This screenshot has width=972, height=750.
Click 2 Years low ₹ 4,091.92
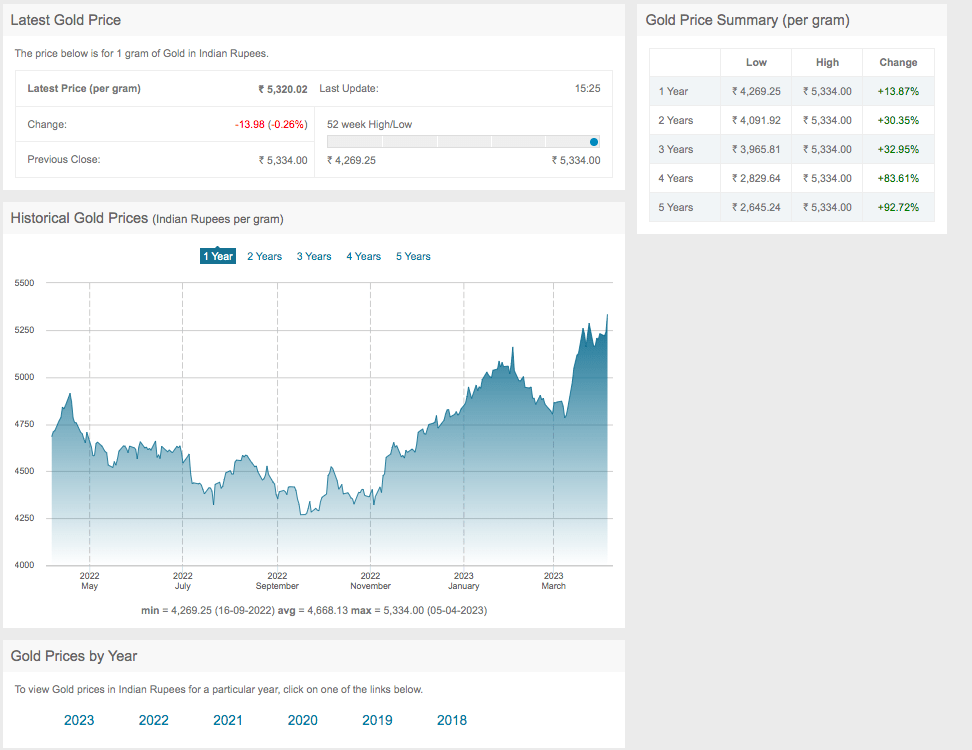click(756, 120)
